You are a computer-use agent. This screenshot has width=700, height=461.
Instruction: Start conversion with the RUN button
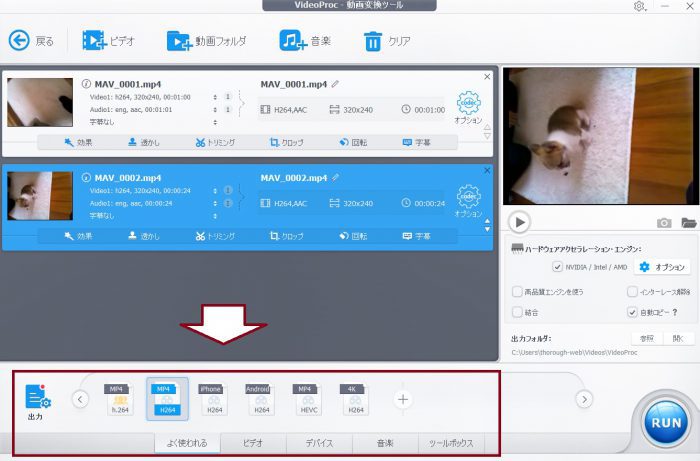[x=666, y=422]
